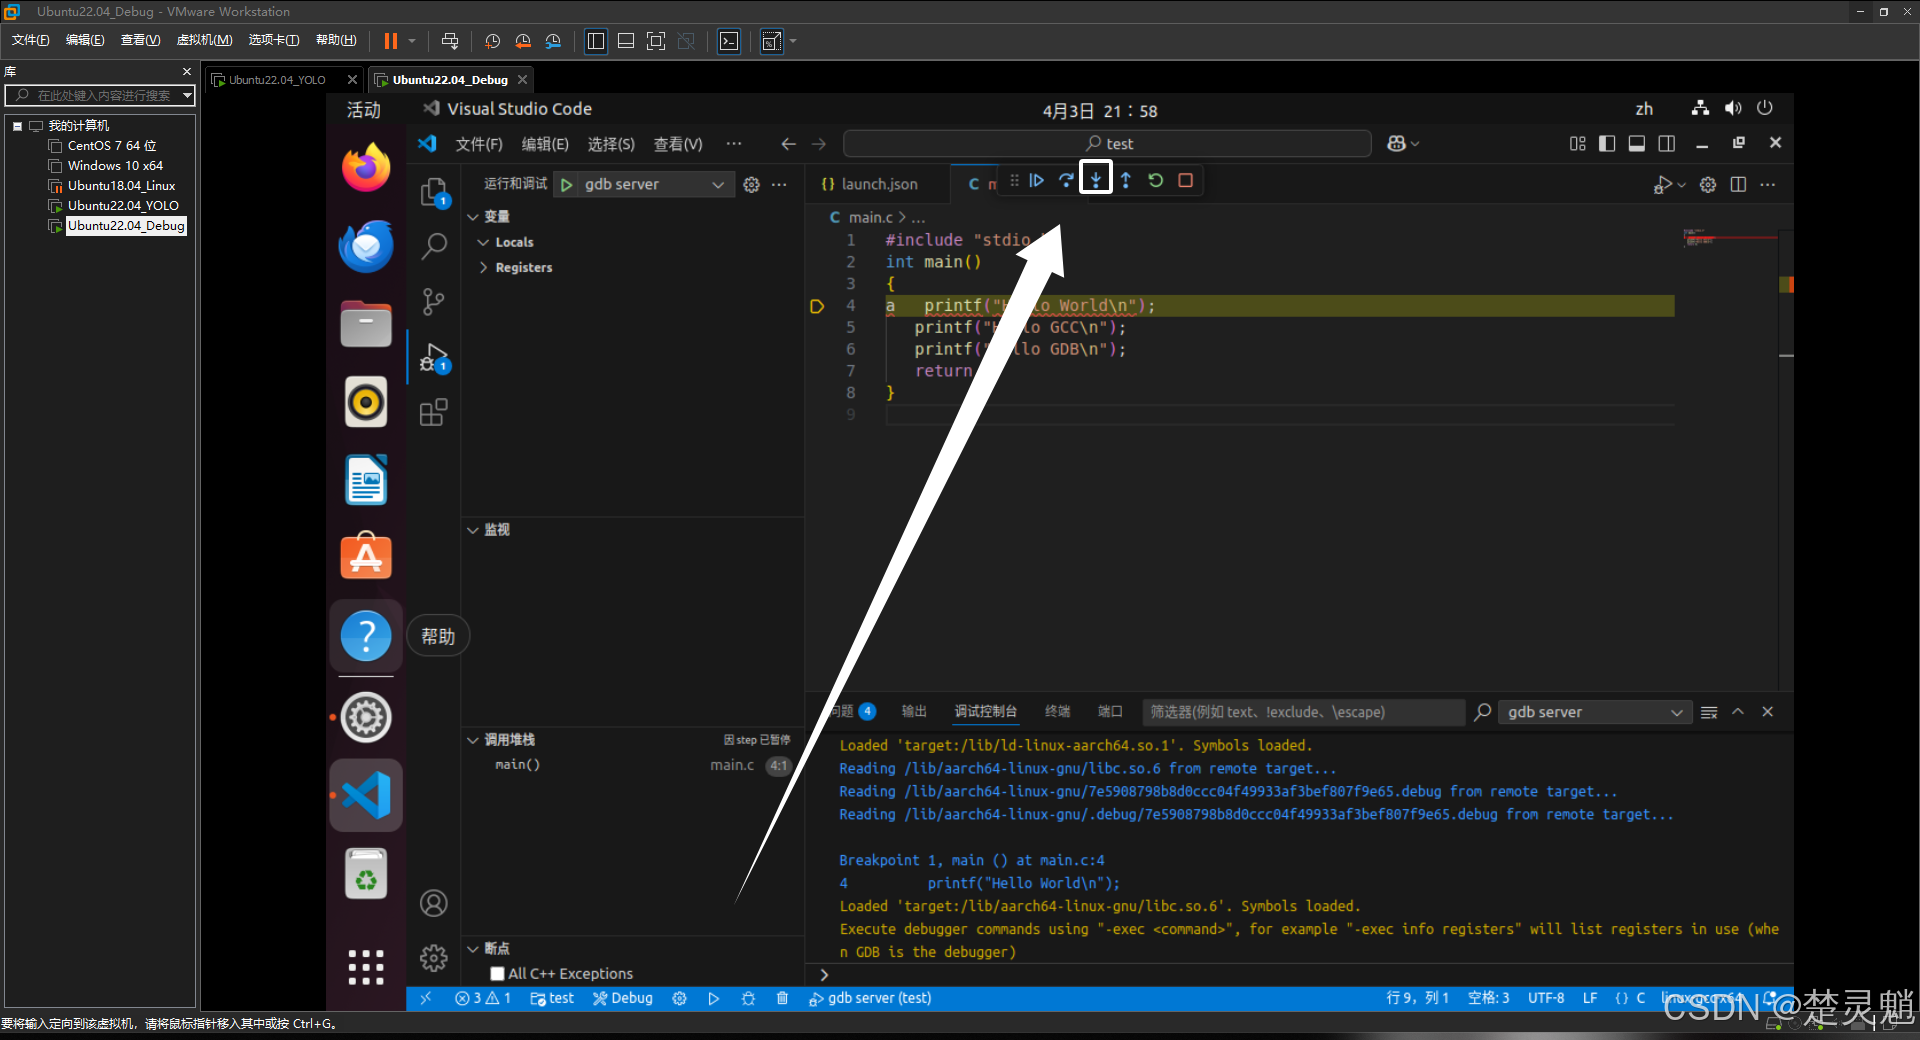Open the Accounts icon in the activity bar

434,903
